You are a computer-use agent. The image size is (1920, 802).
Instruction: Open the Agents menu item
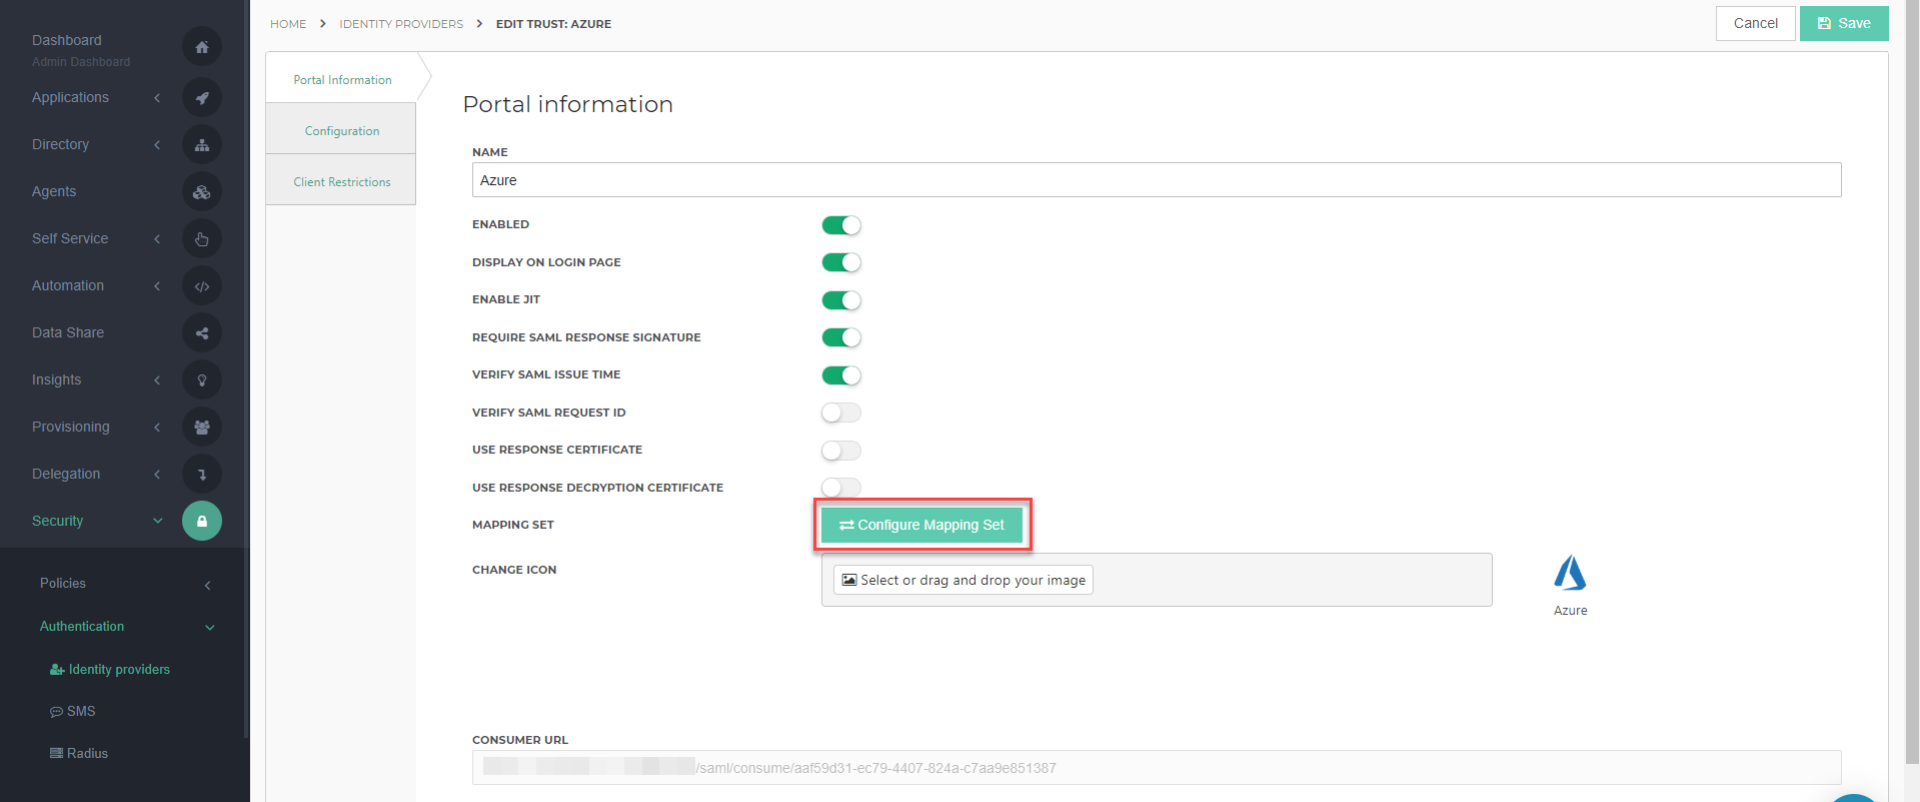click(x=54, y=192)
